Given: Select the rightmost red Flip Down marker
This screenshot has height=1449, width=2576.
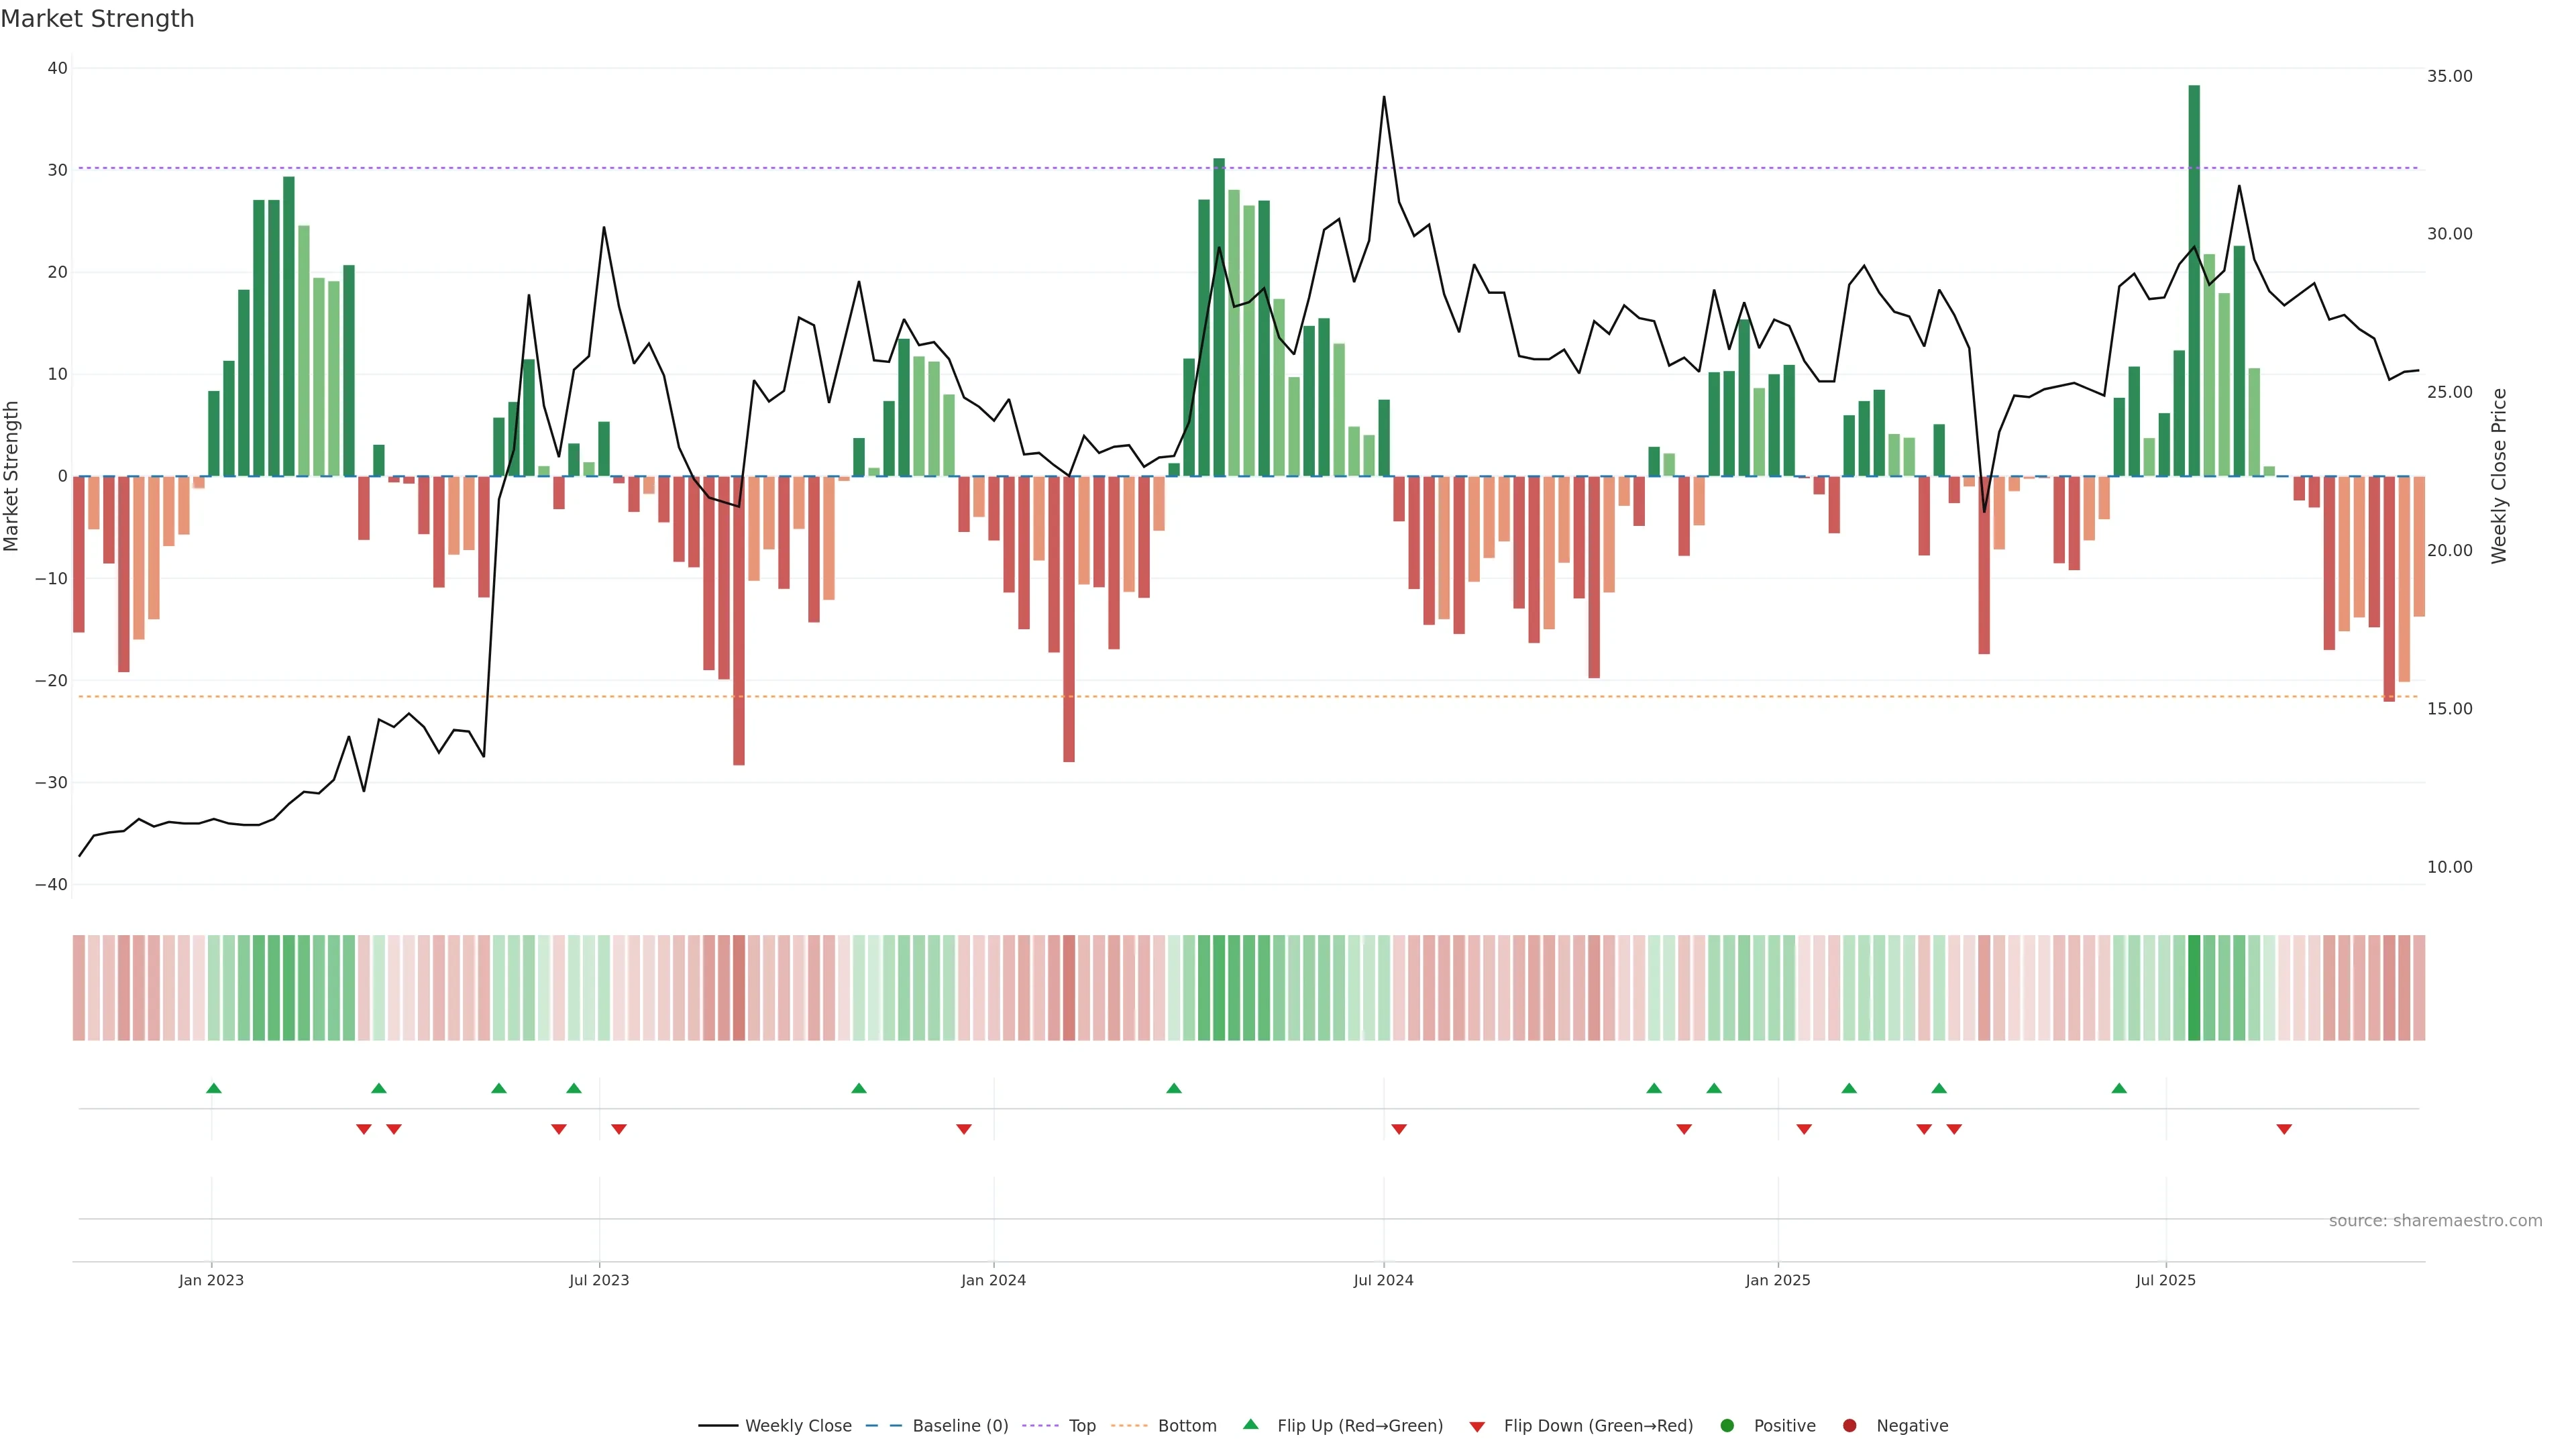Looking at the screenshot, I should [2284, 1129].
